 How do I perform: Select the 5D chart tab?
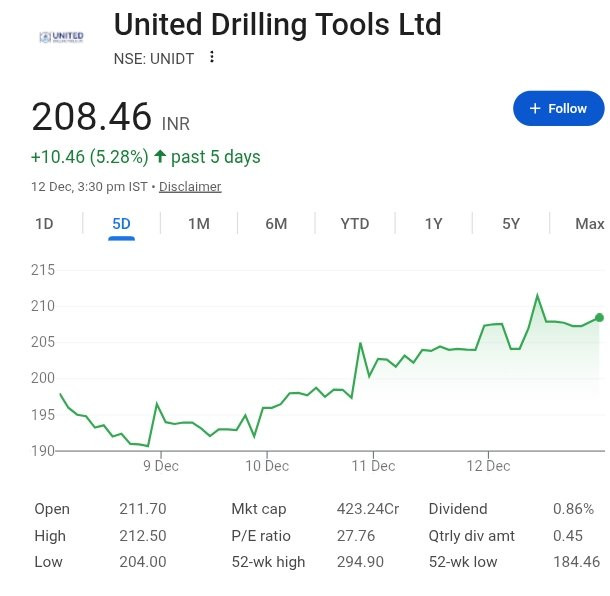point(121,224)
